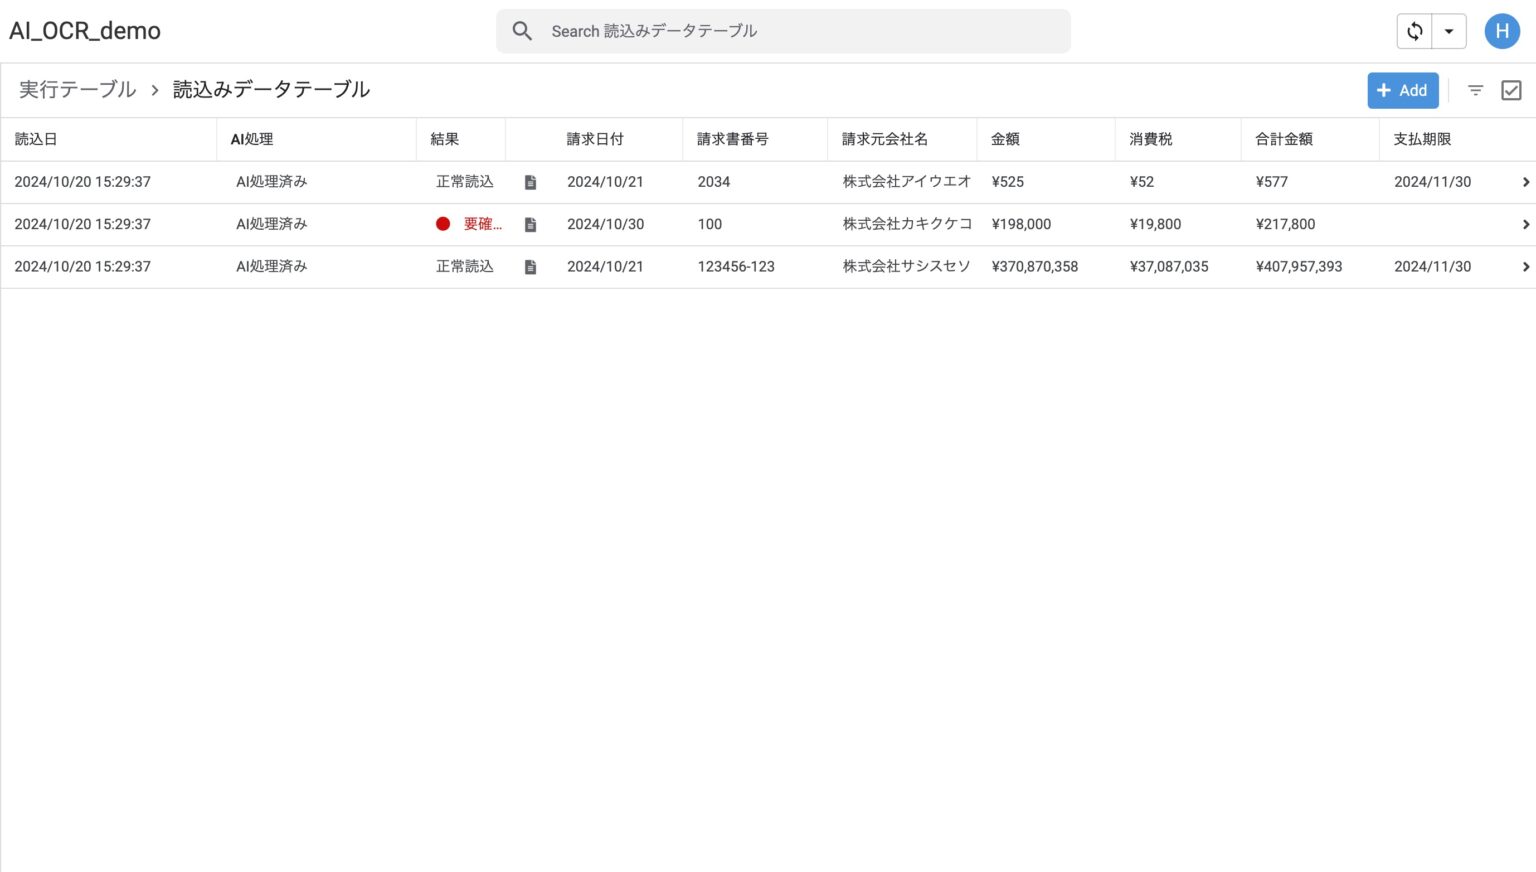Open the document icon for 株式会社アイウエオ row

pyautogui.click(x=530, y=182)
